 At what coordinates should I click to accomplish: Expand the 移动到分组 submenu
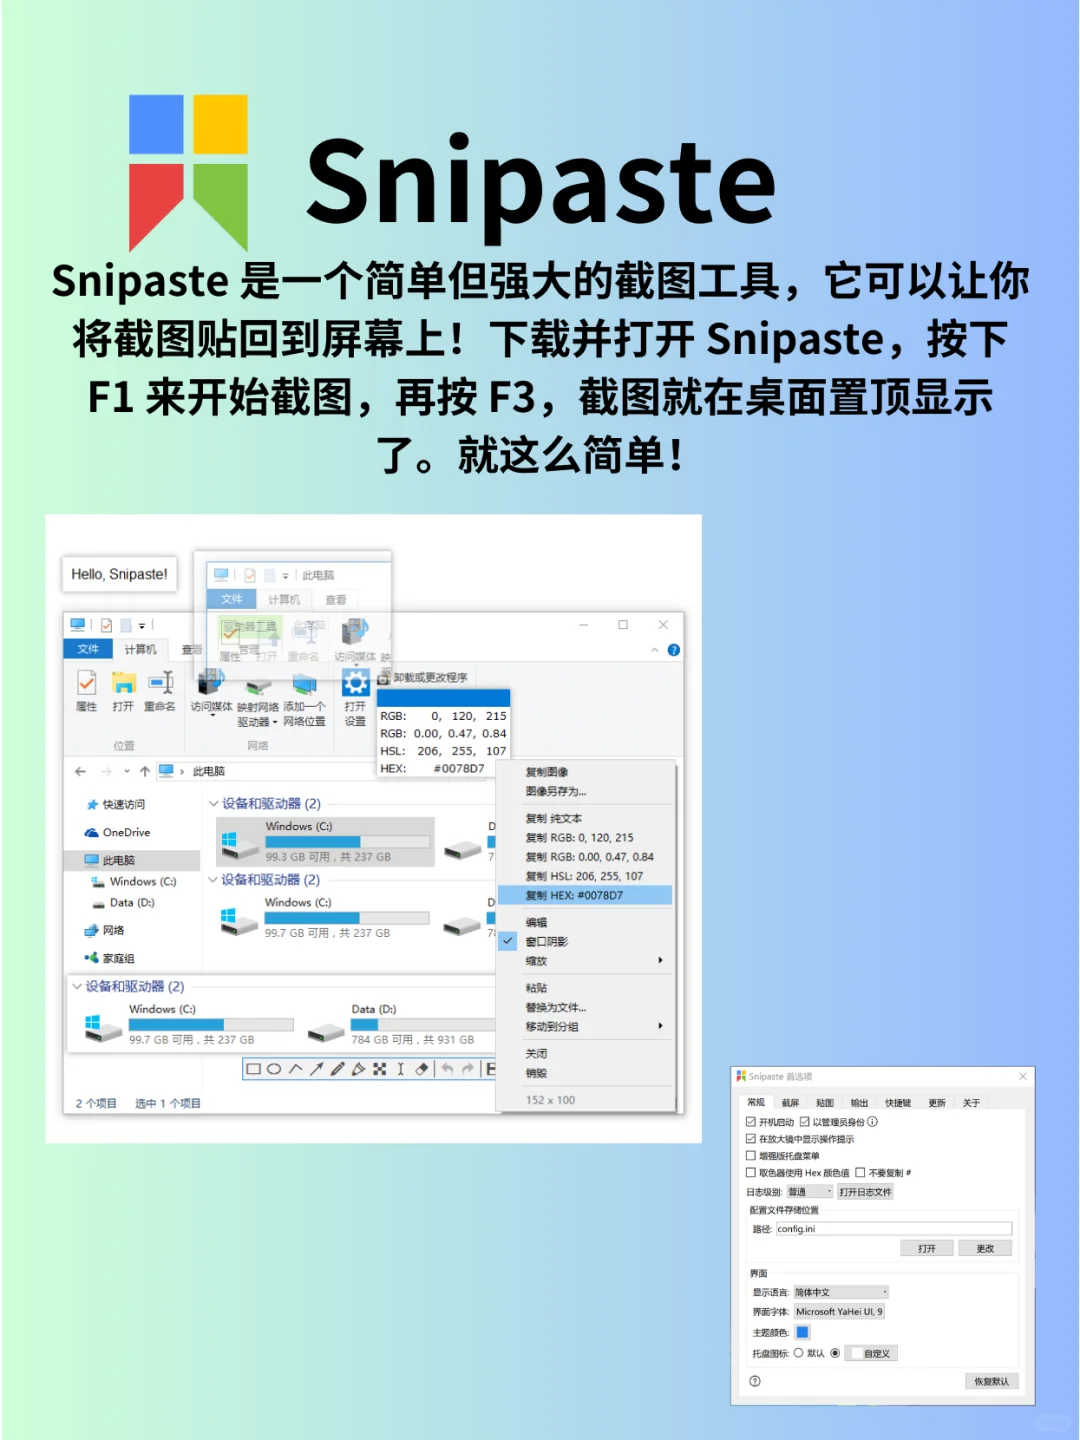[x=586, y=1027]
